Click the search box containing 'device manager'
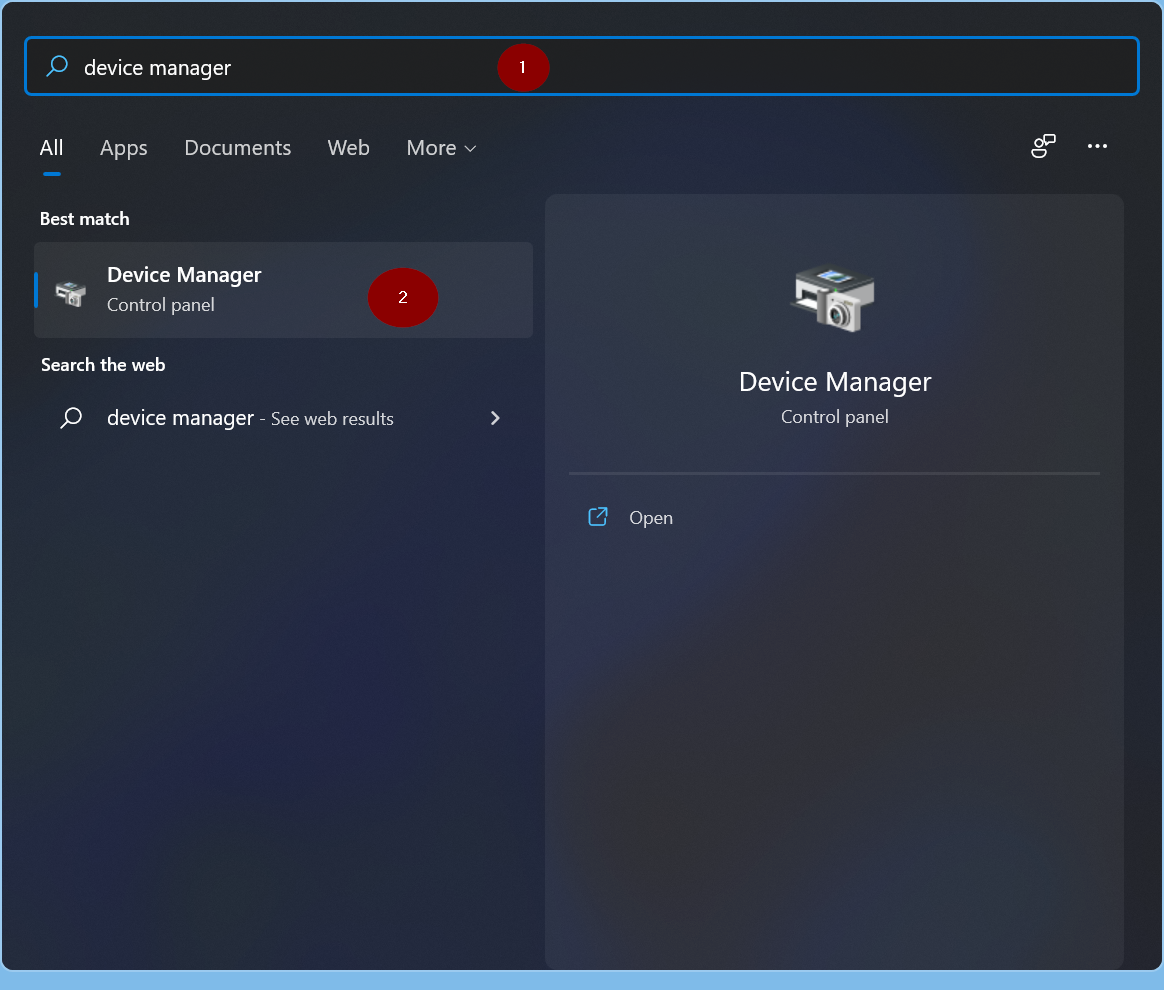Image resolution: width=1164 pixels, height=990 pixels. tap(581, 66)
